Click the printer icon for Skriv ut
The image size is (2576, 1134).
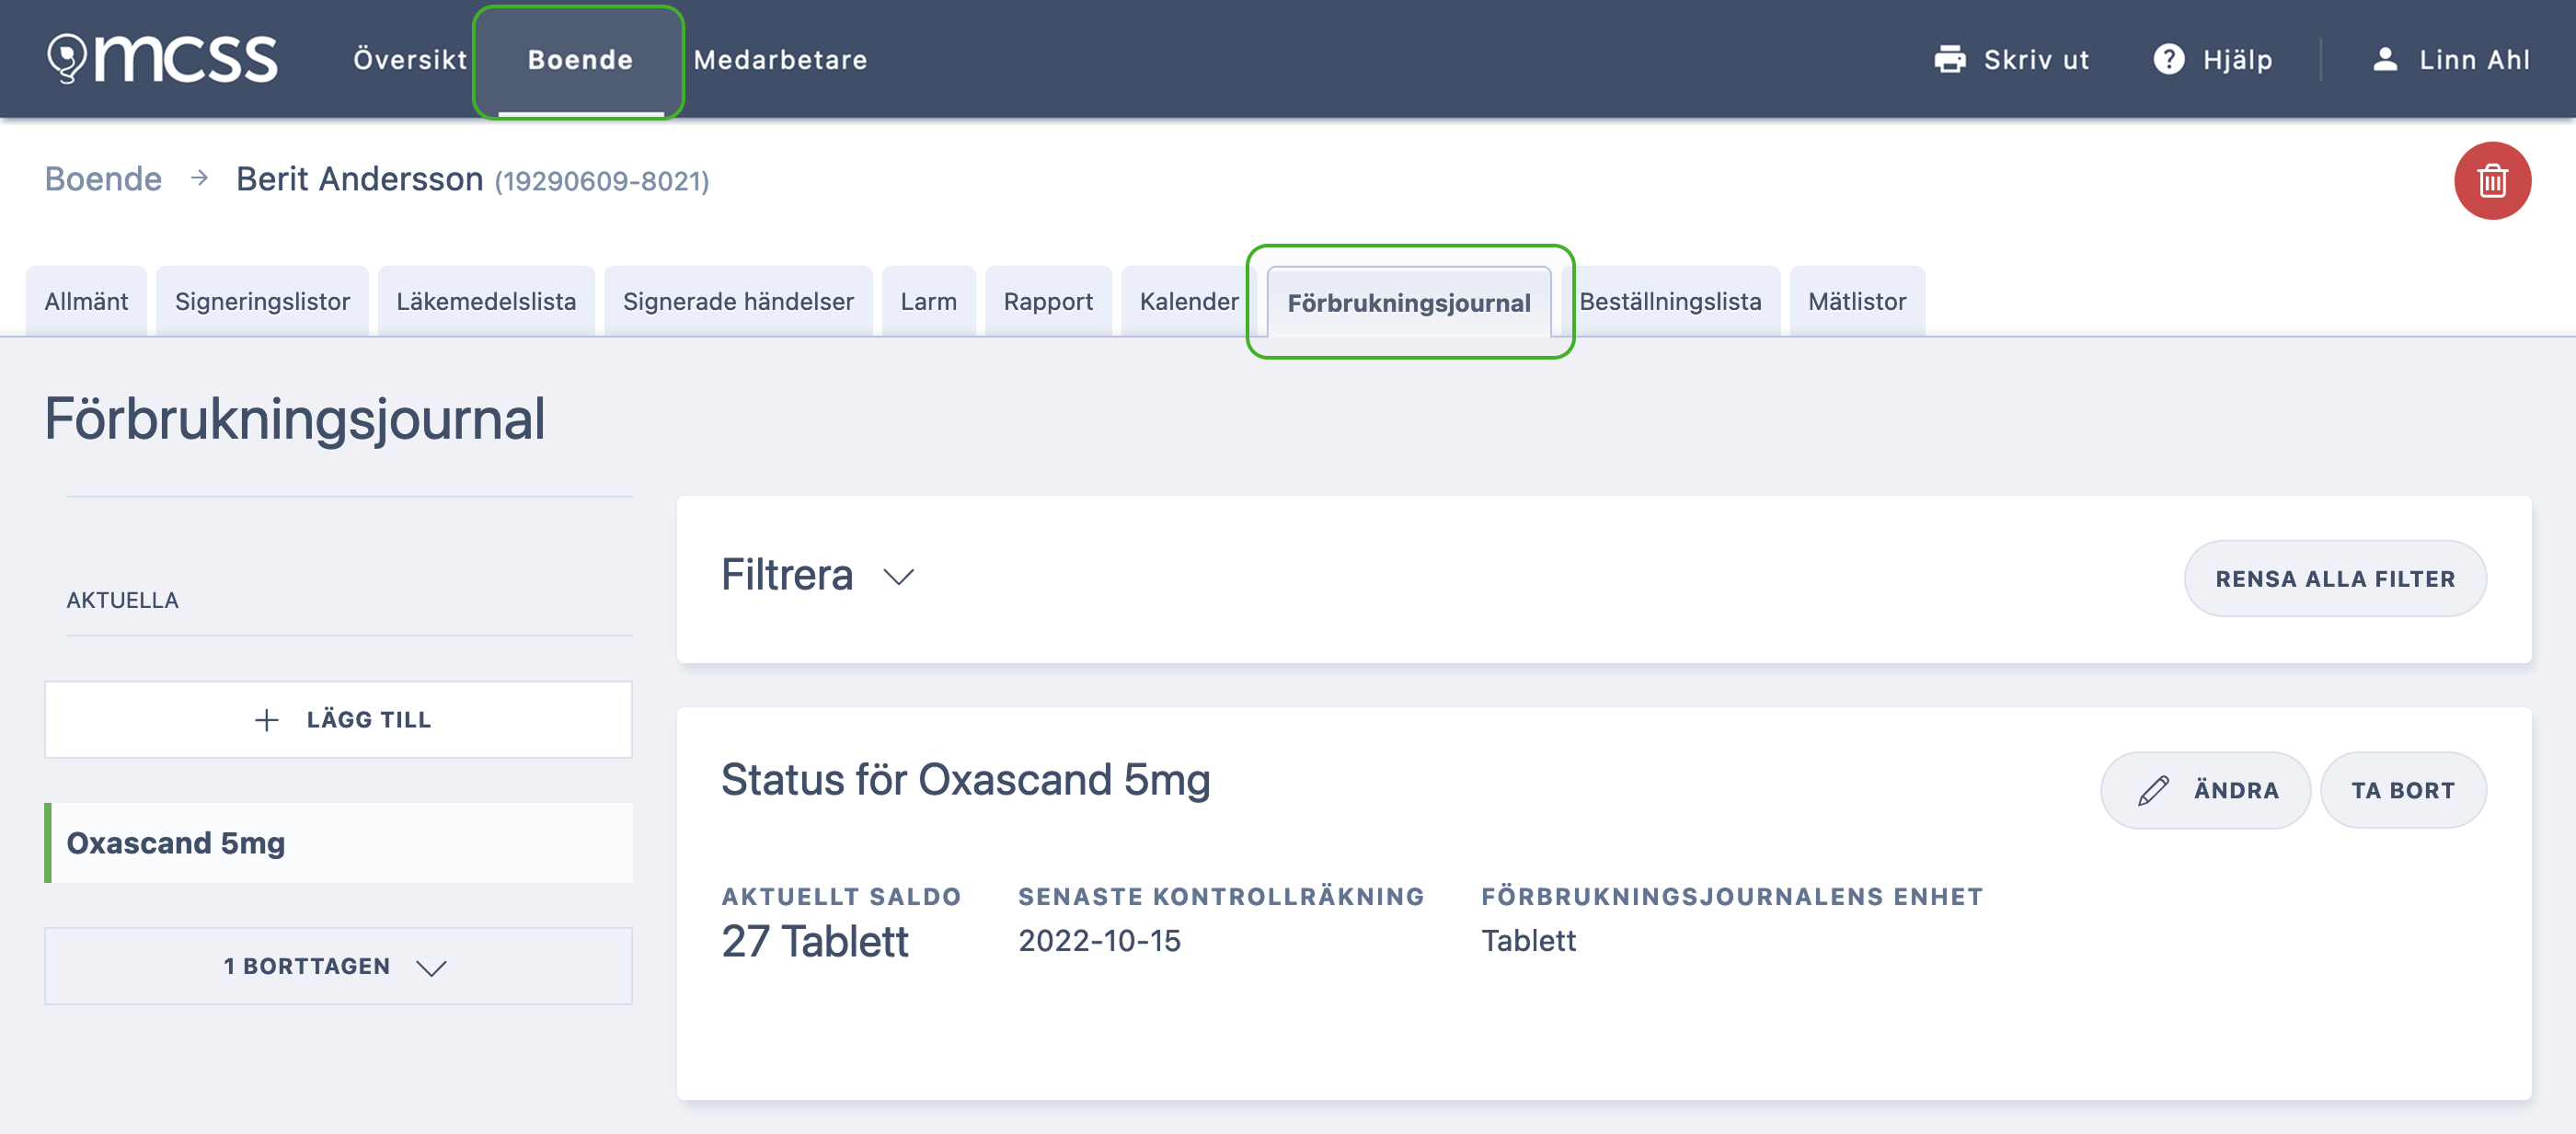tap(1949, 59)
